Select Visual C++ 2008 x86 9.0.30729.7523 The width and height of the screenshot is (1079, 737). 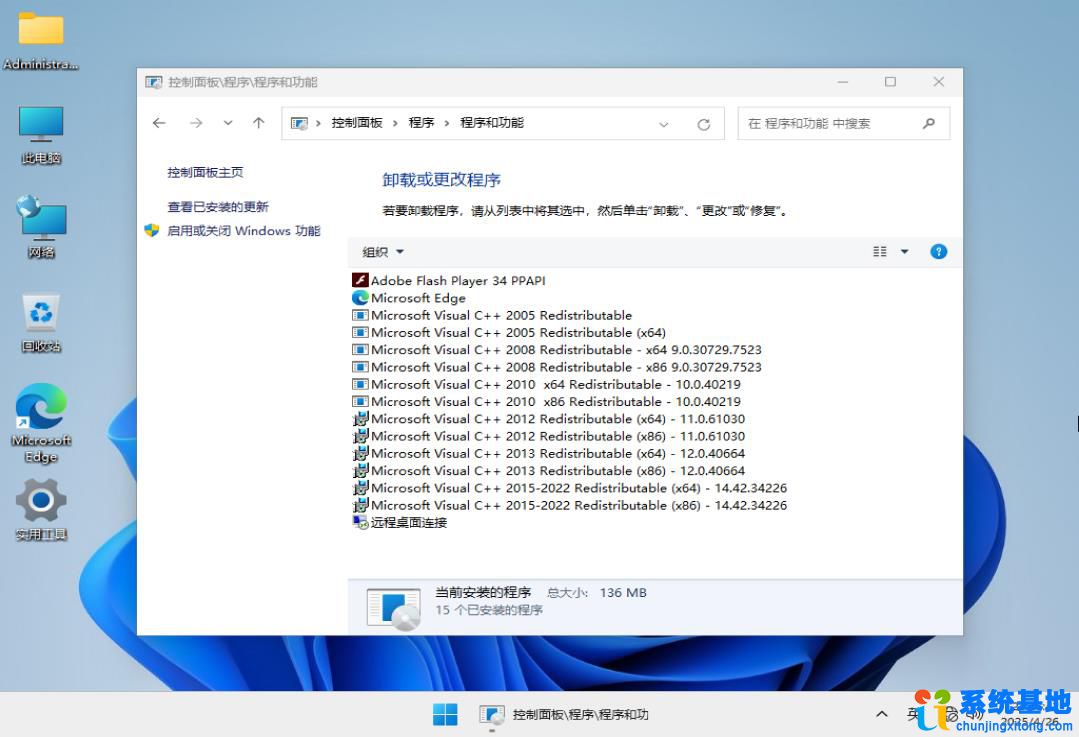click(x=566, y=367)
